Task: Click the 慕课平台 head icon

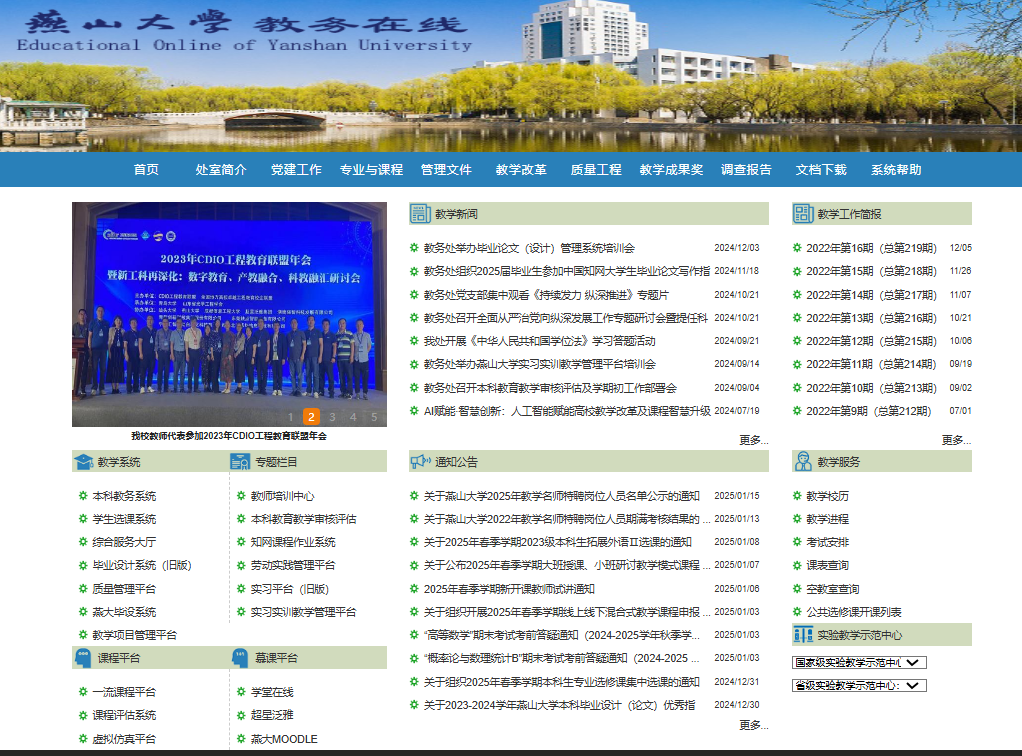Action: point(240,658)
